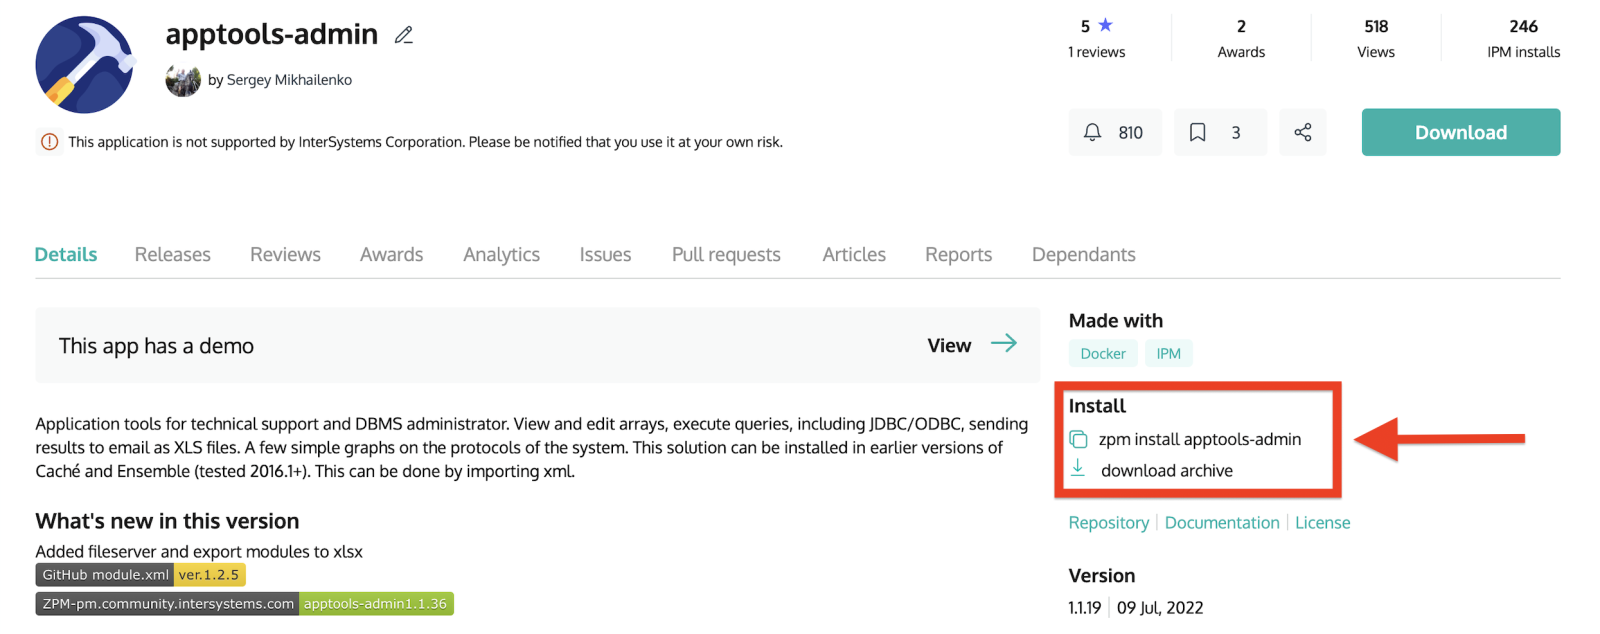Open the Analytics tab
1600x634 pixels.
(501, 255)
